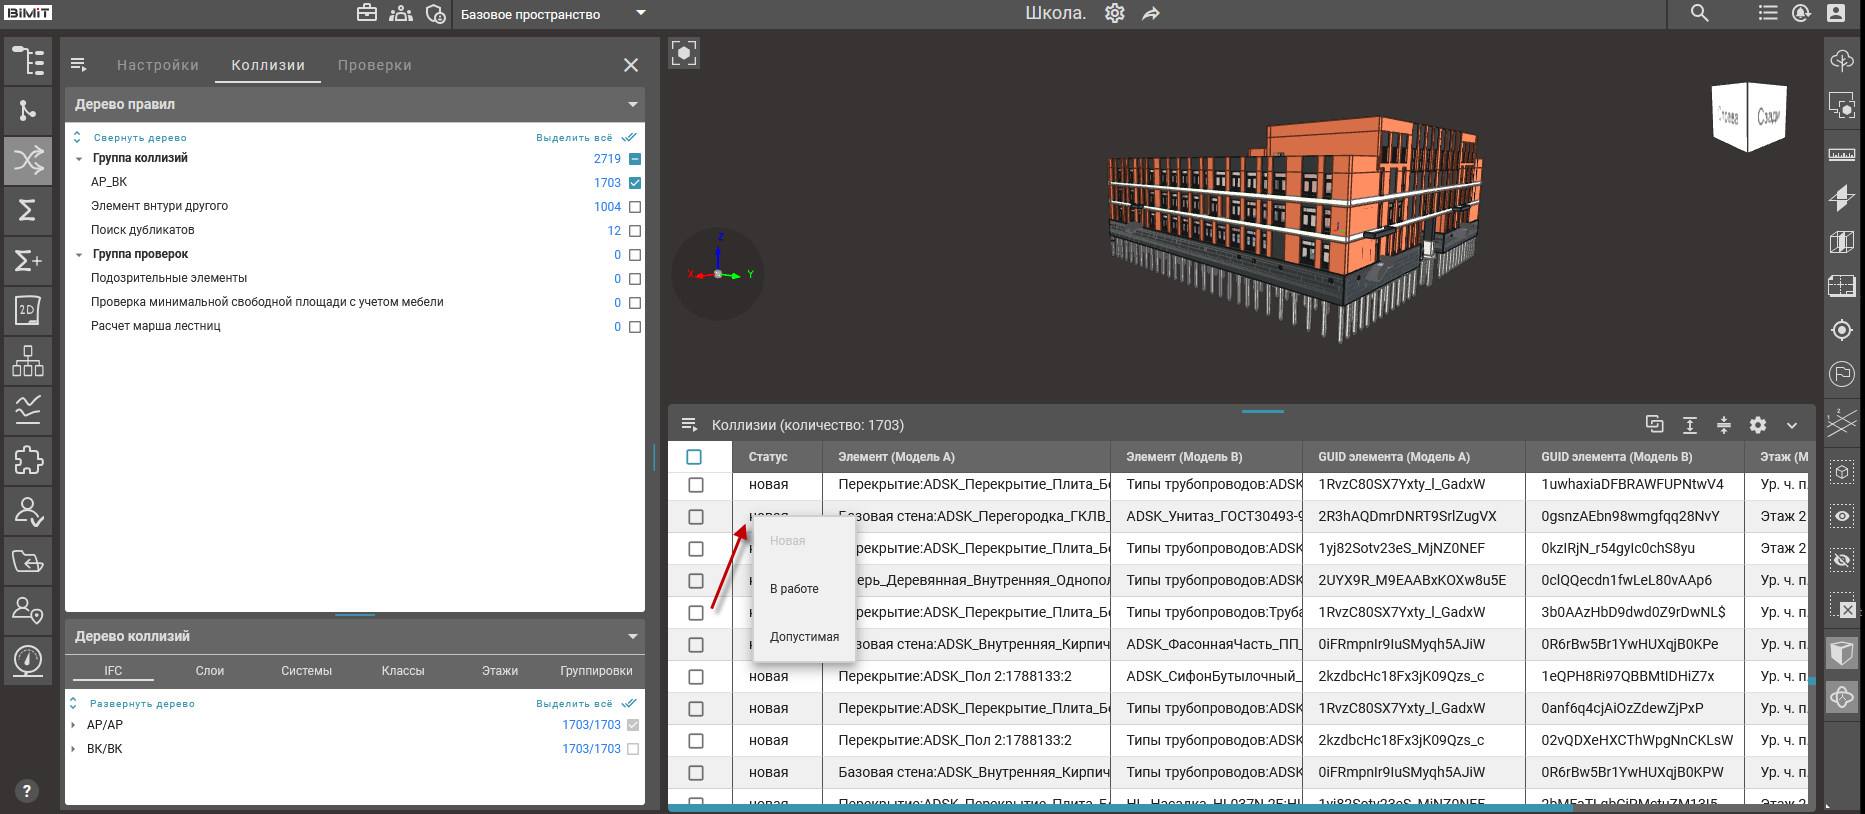The height and width of the screenshot is (814, 1865).
Task: Click the fit-to-view icon in viewport
Action: click(684, 53)
